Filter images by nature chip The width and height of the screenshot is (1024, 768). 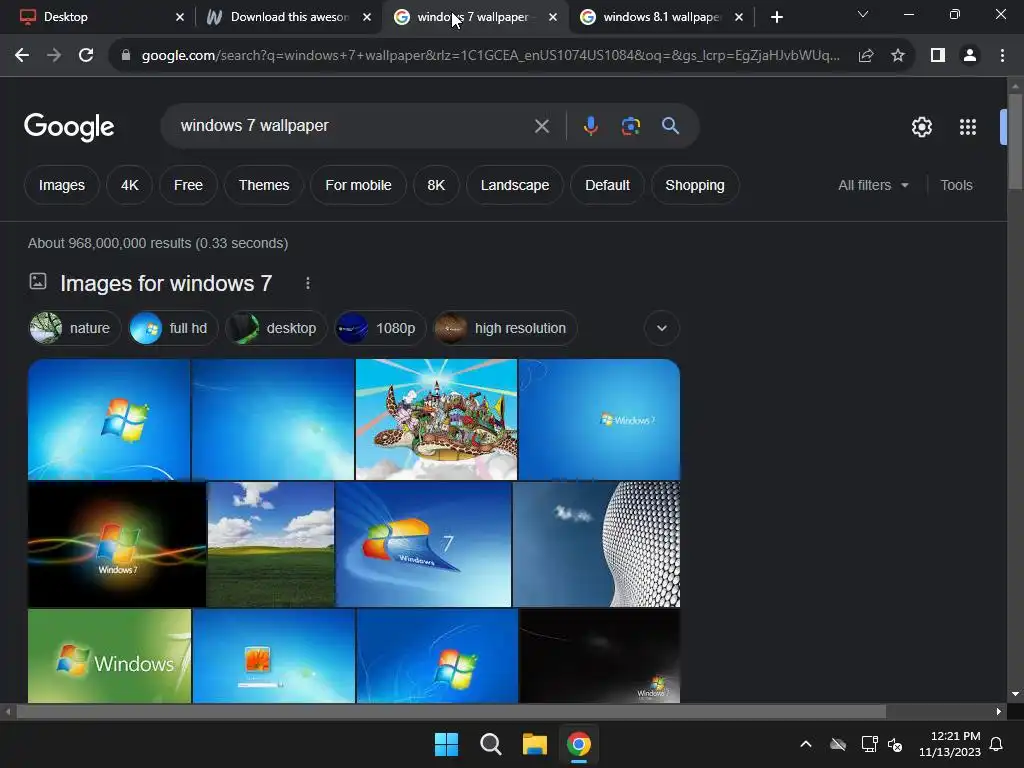point(74,328)
